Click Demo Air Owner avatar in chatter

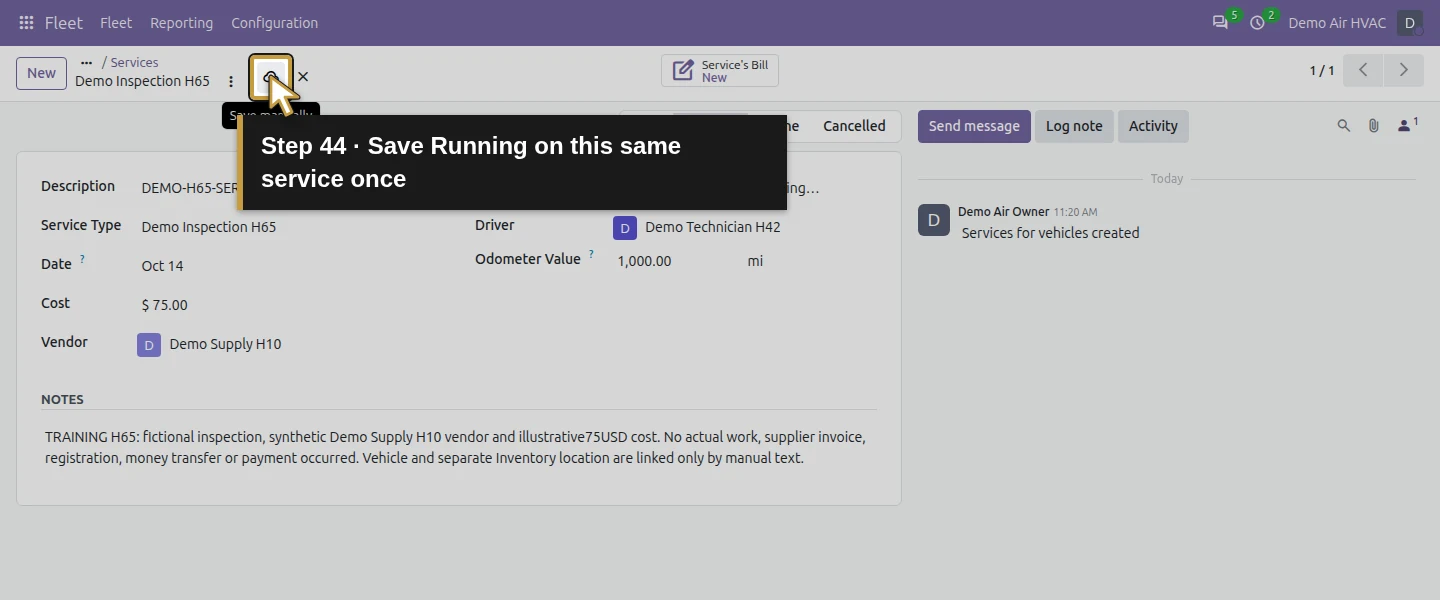tap(934, 220)
